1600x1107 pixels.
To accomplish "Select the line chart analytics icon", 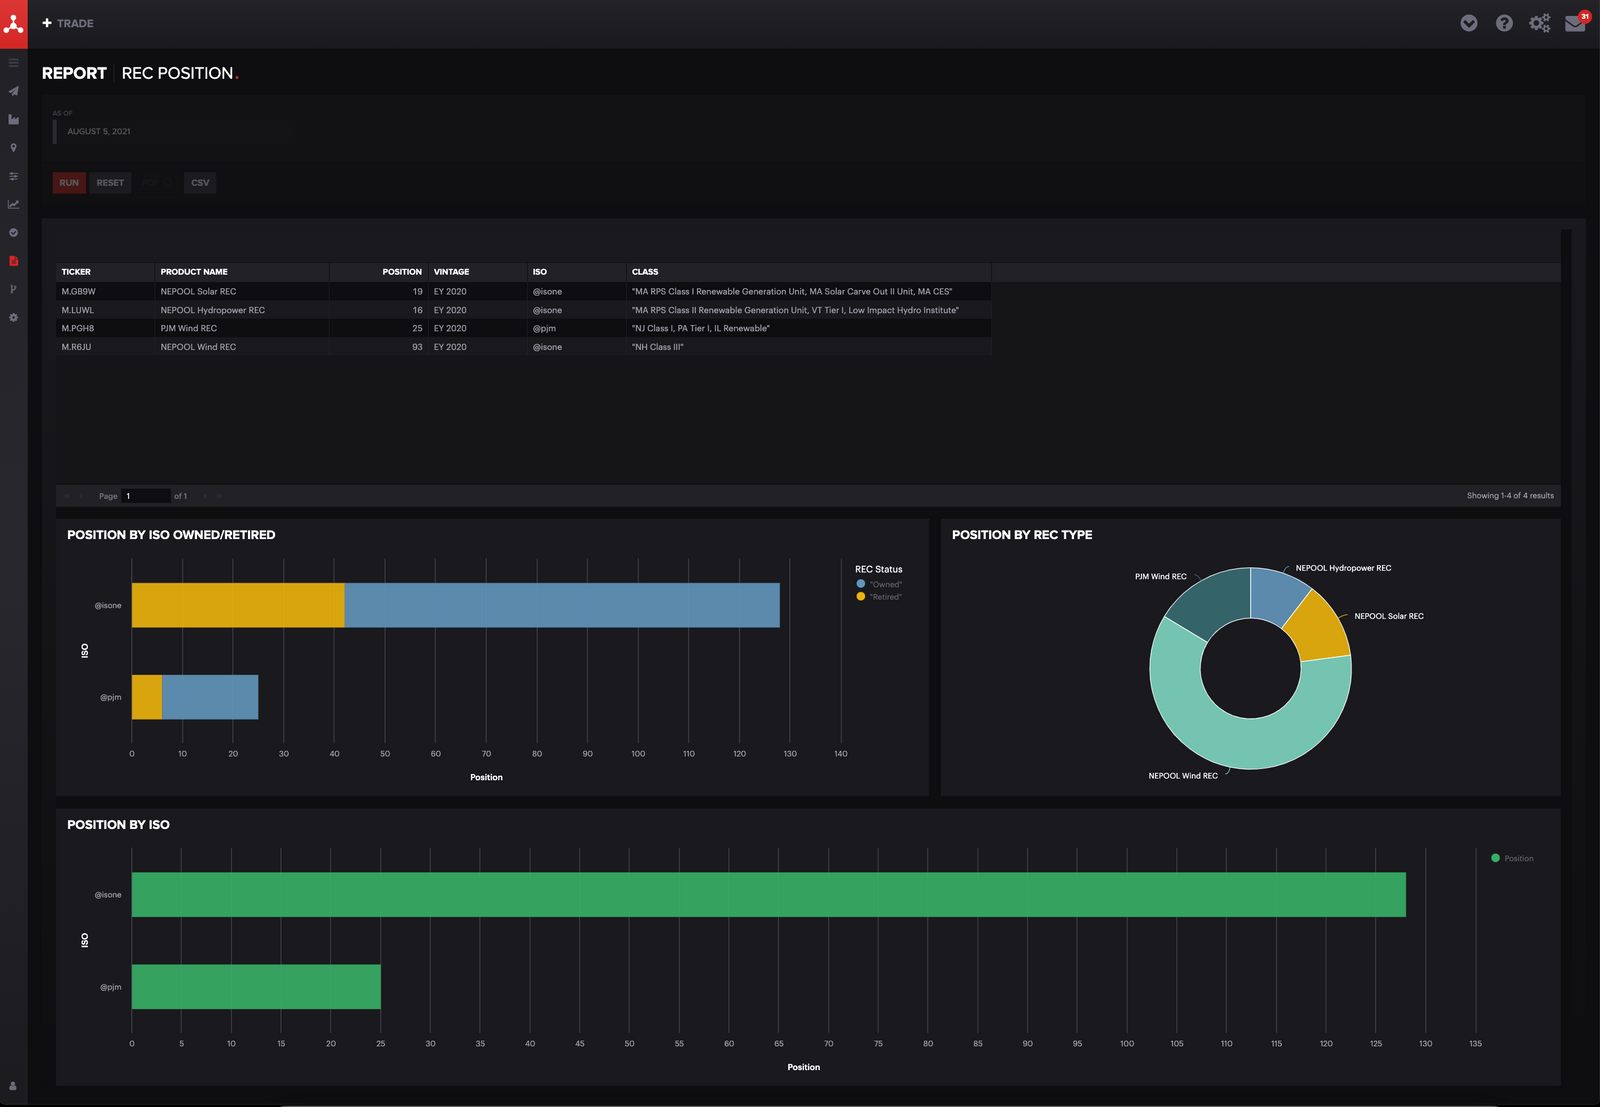I will point(13,204).
